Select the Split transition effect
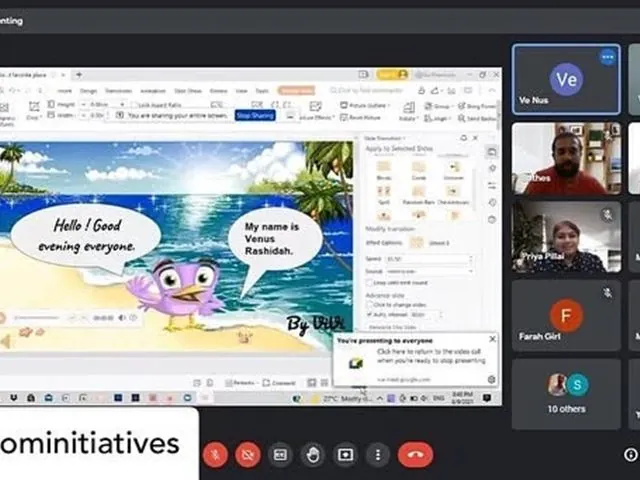 click(384, 195)
